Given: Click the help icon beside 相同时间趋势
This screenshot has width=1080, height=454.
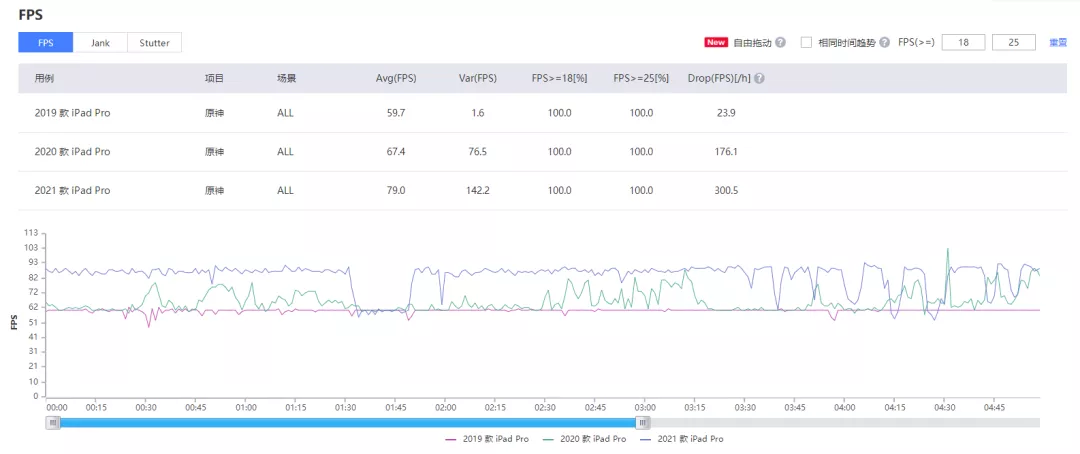Looking at the screenshot, I should [x=884, y=43].
